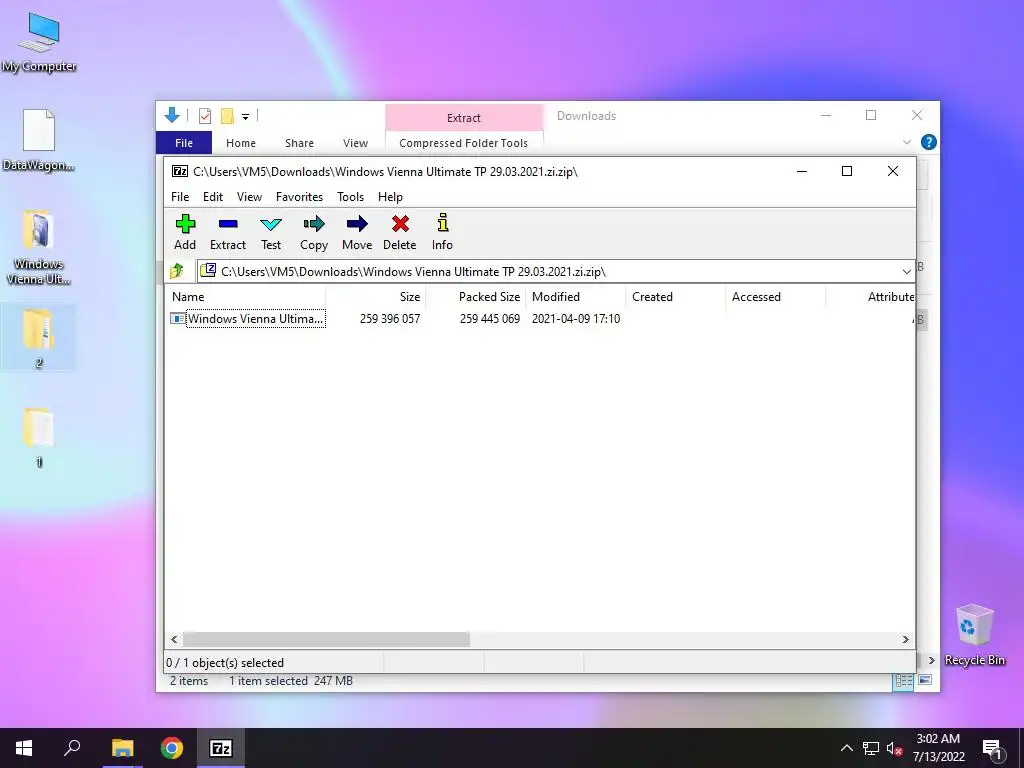Click the muted volume tray icon

click(894, 748)
